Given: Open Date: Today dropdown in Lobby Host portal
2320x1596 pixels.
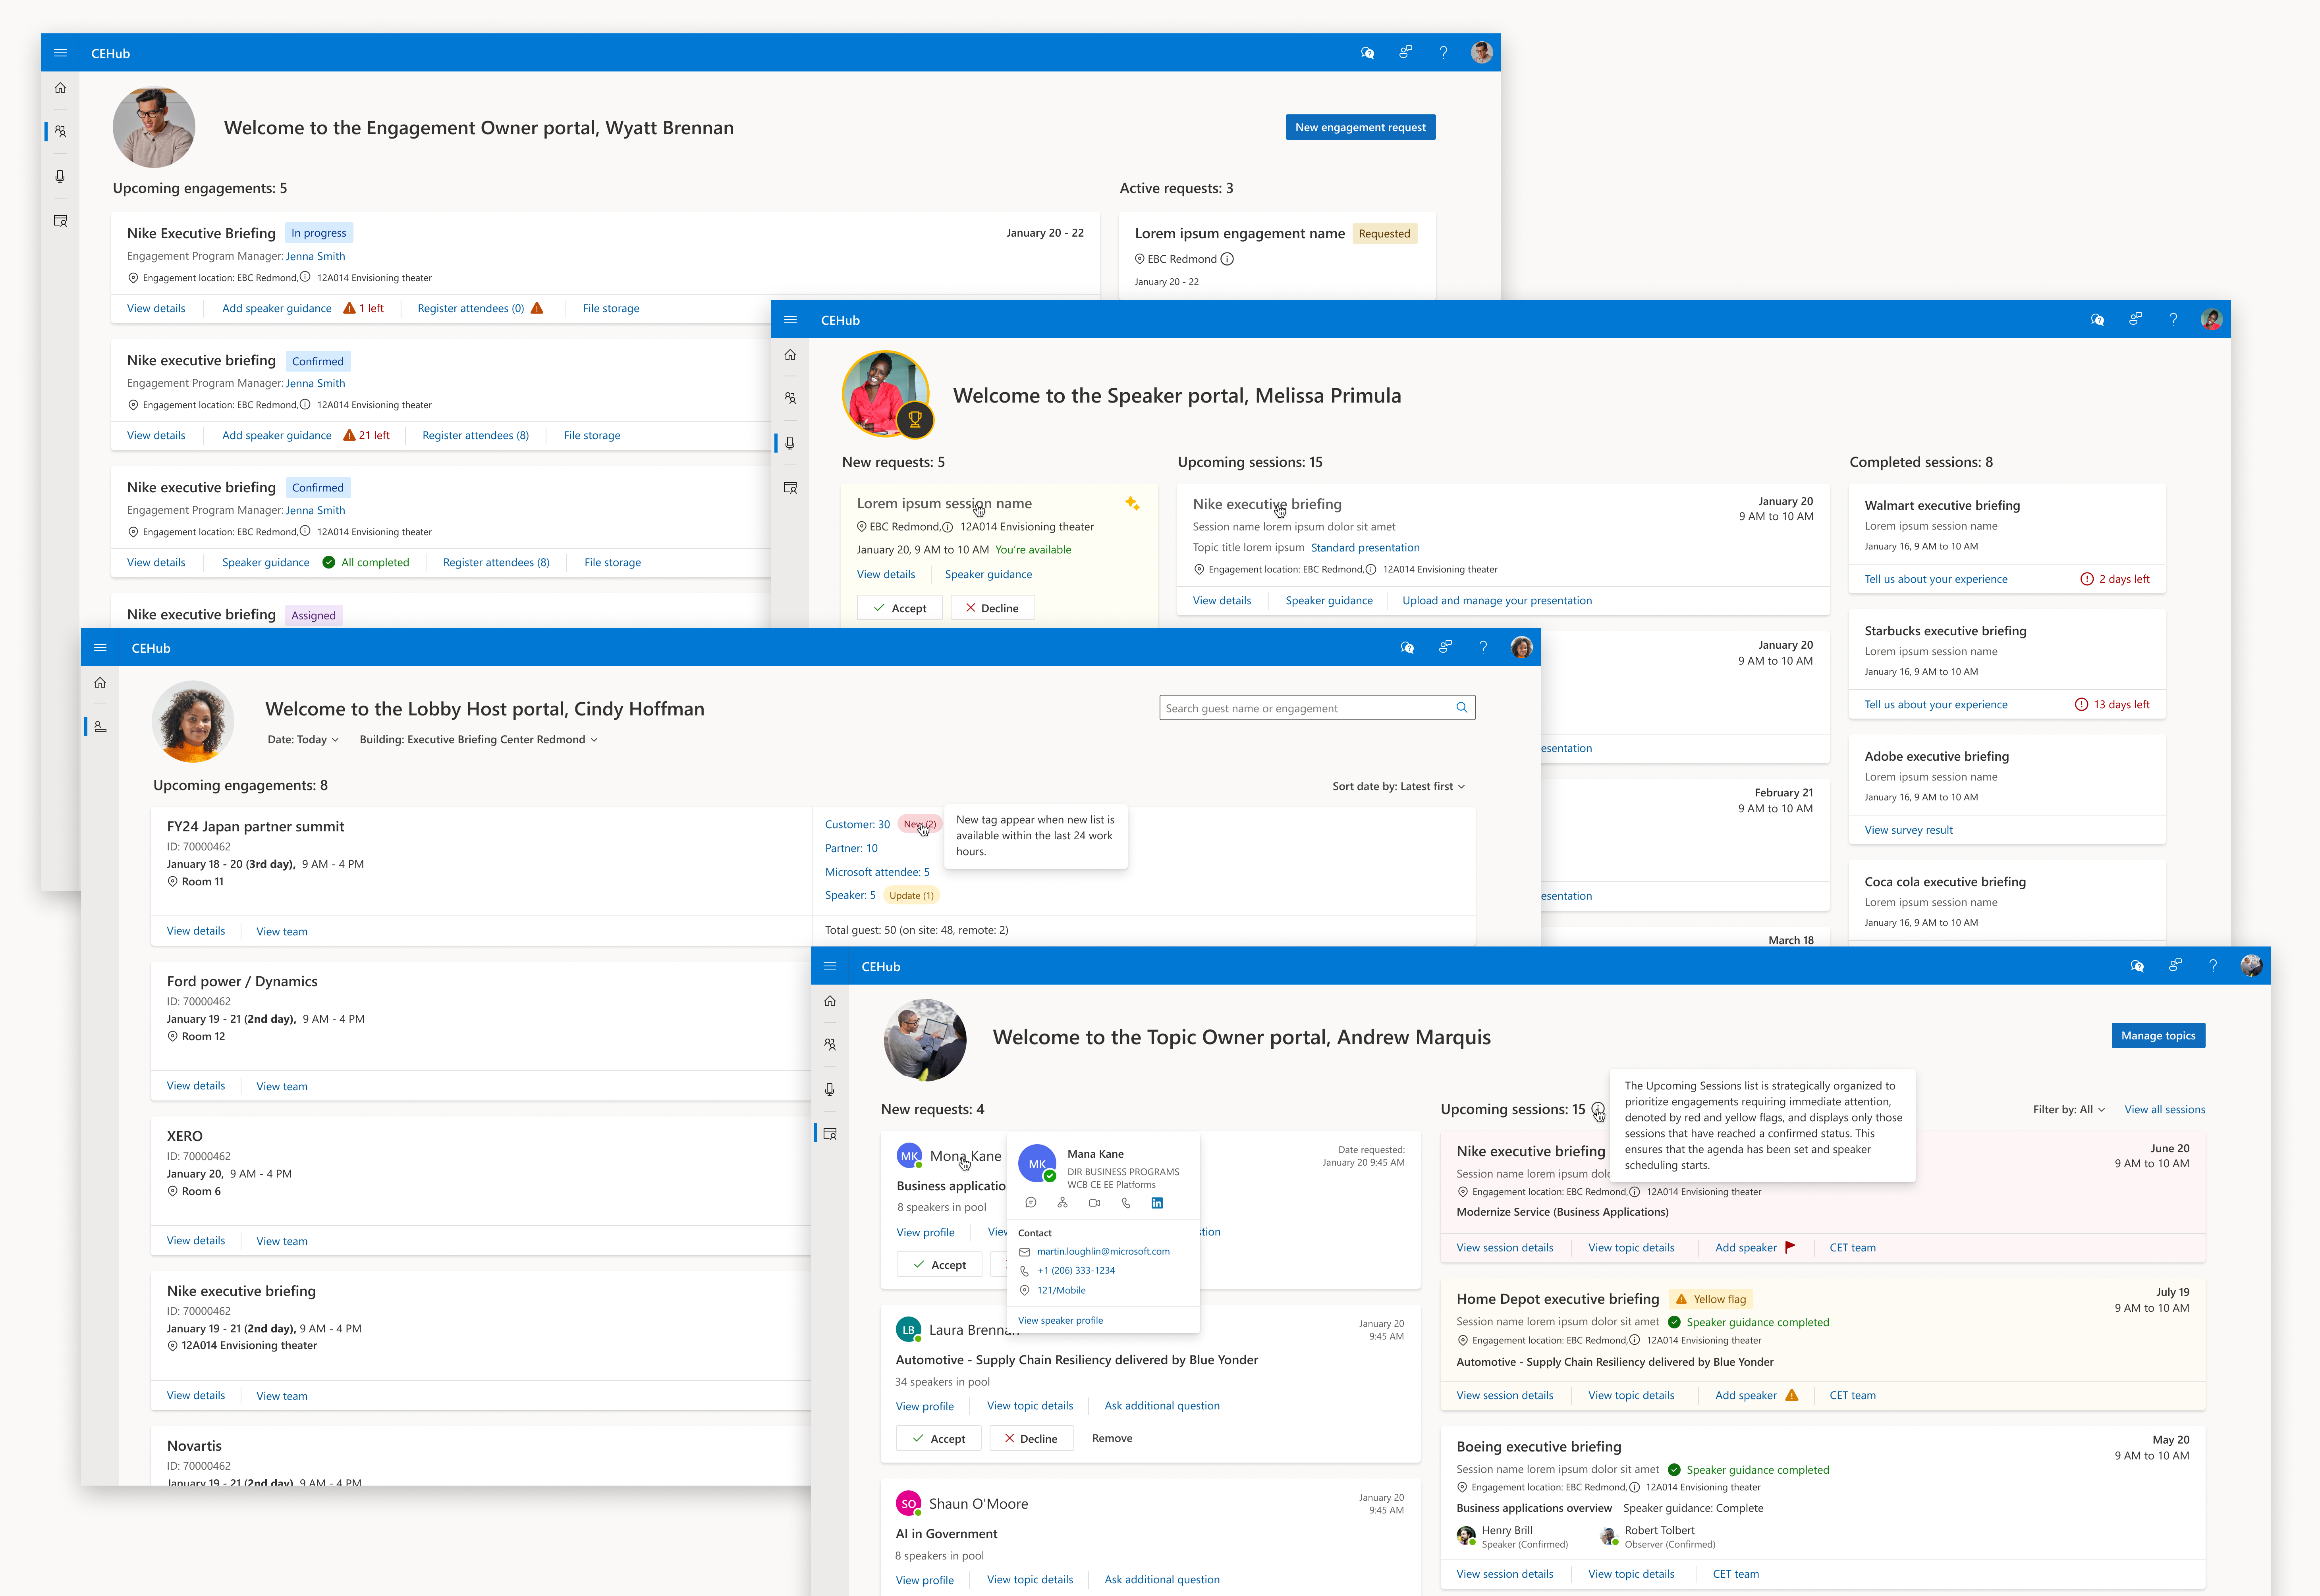Looking at the screenshot, I should 303,740.
